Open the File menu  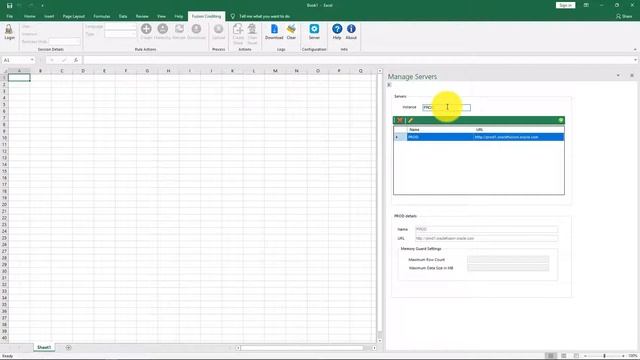(x=9, y=16)
